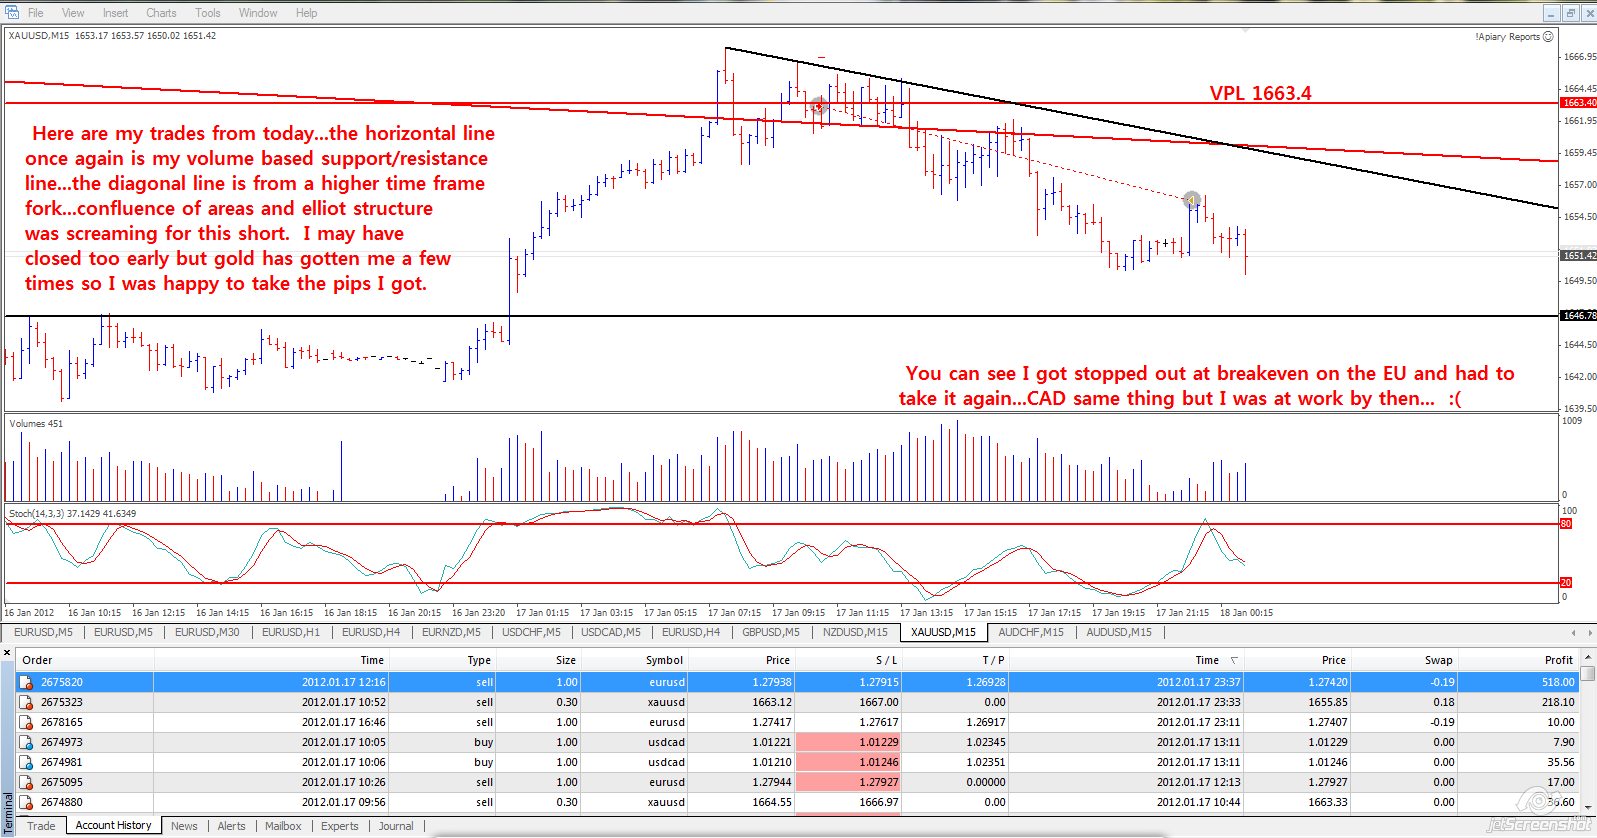Click the 1646.78 black price label on the axis
1597x838 pixels.
click(1579, 316)
